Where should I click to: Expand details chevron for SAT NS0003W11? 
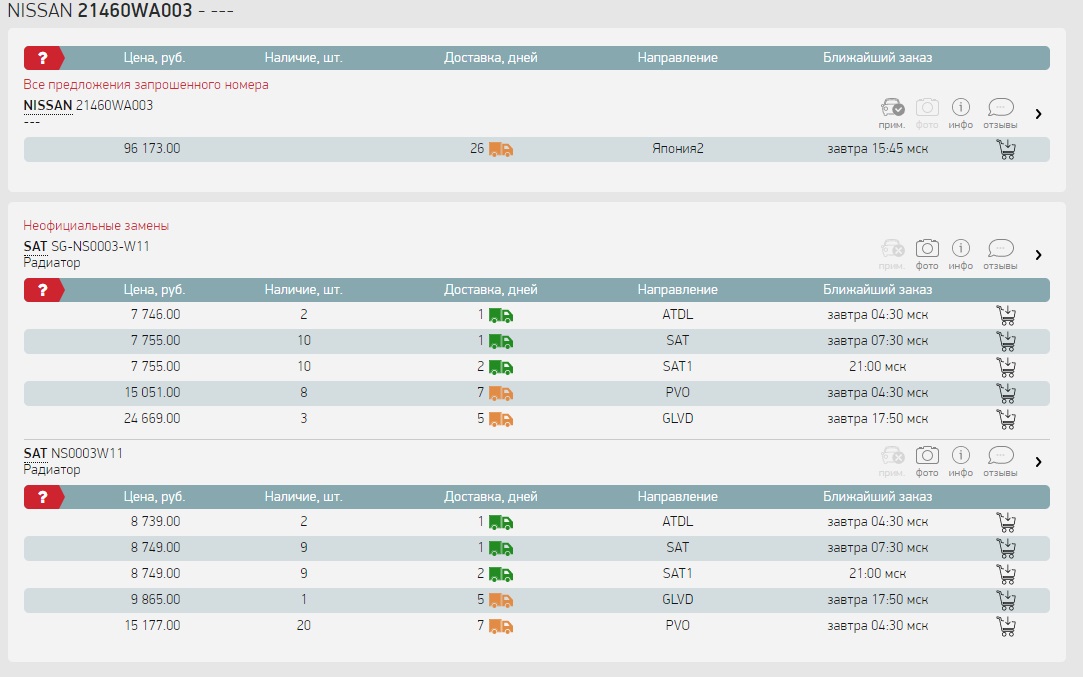[1038, 461]
